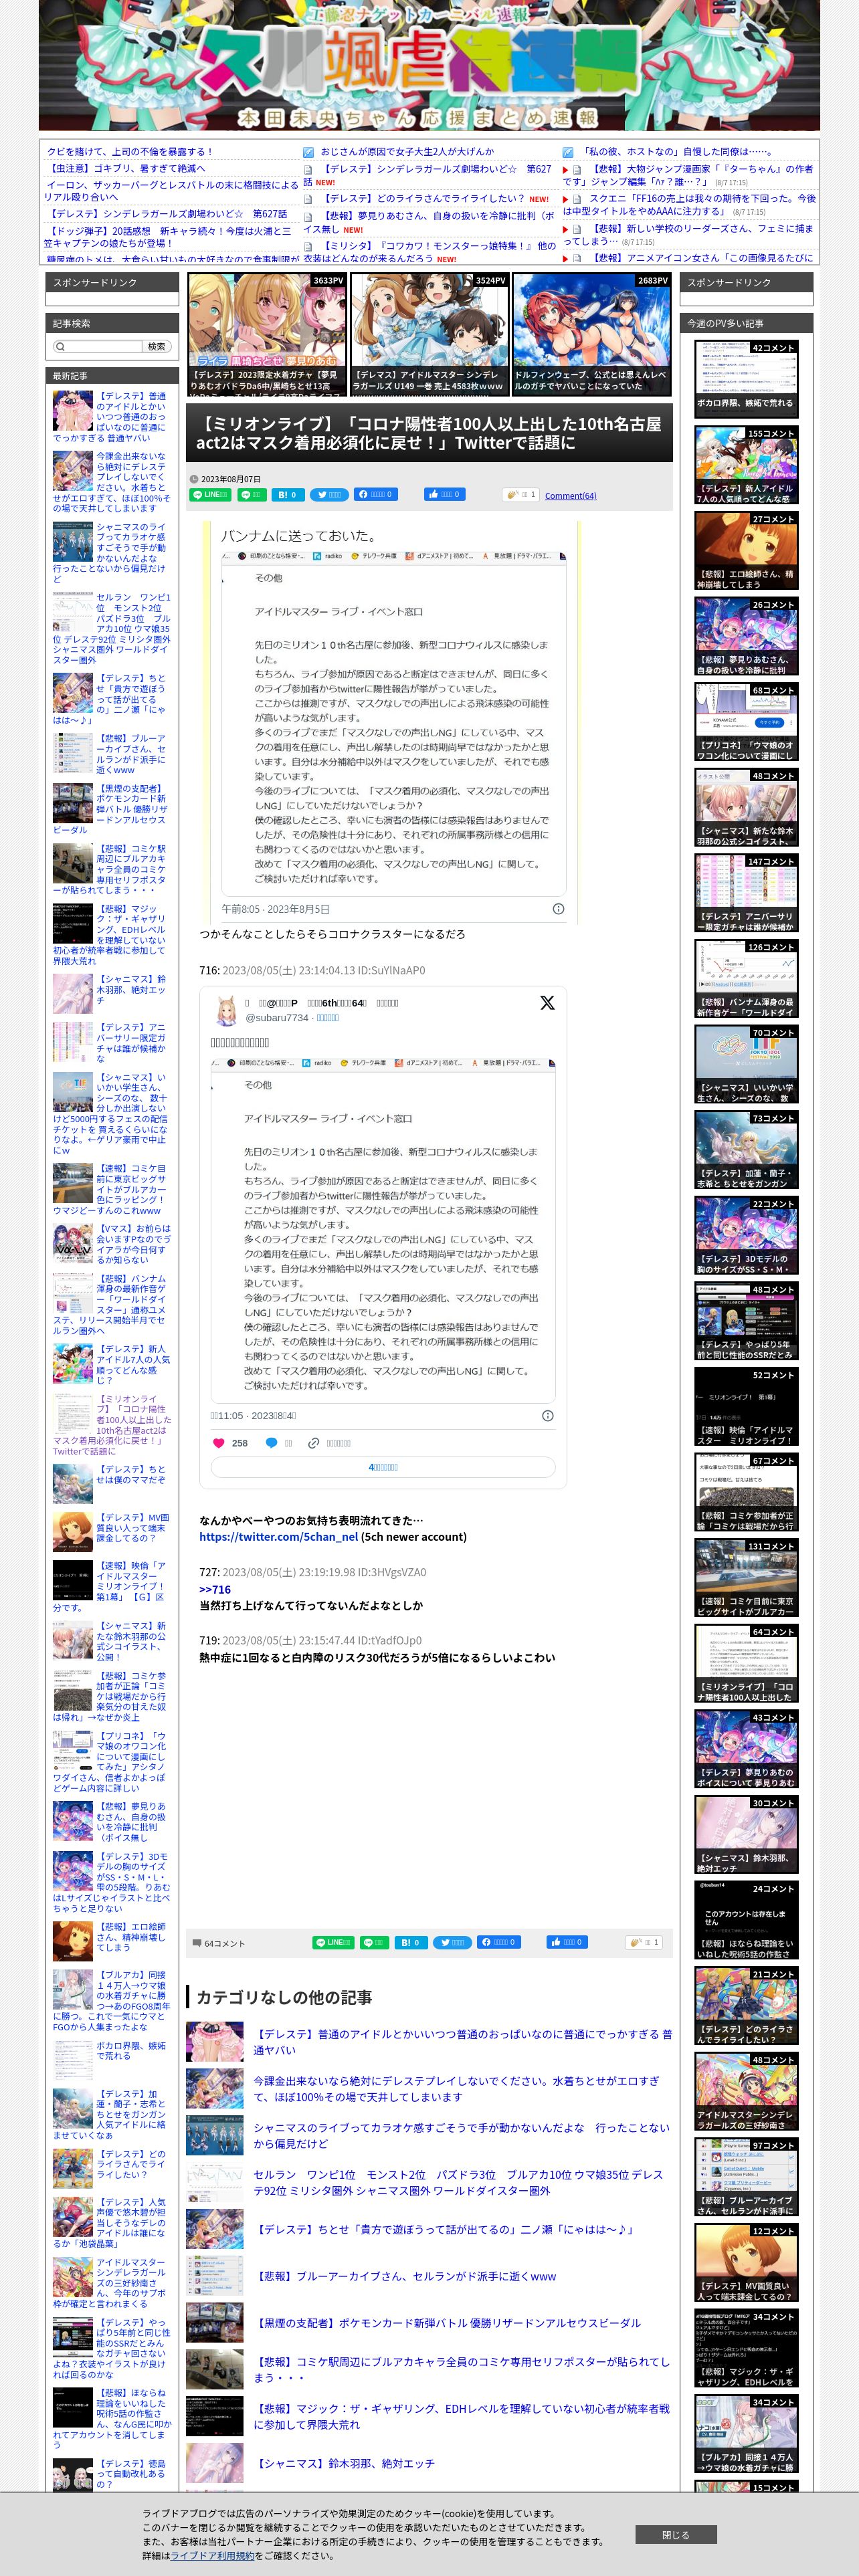Open headline おじさんが原因で女子大生2人がけんか
Screen dimensions: 859x2576
coord(407,152)
